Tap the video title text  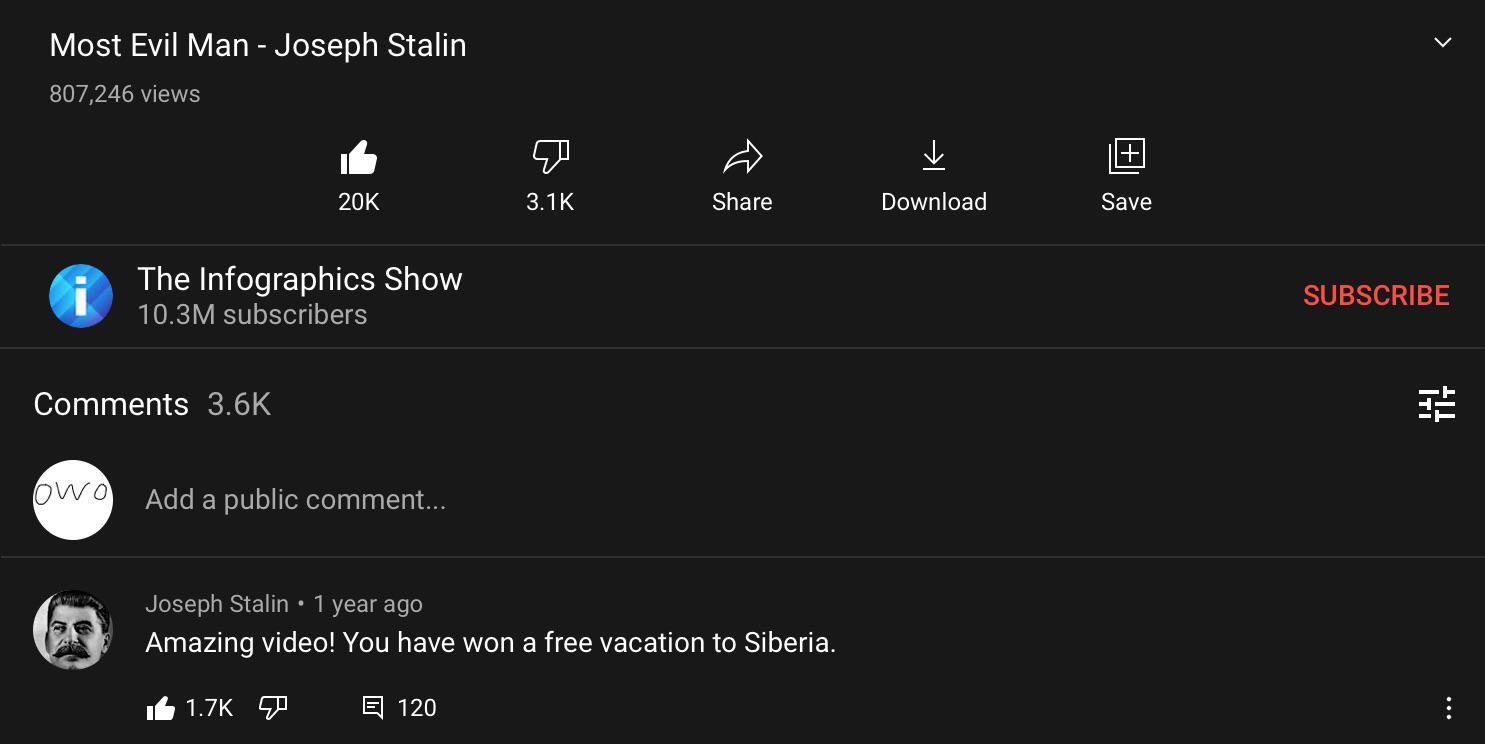click(258, 46)
